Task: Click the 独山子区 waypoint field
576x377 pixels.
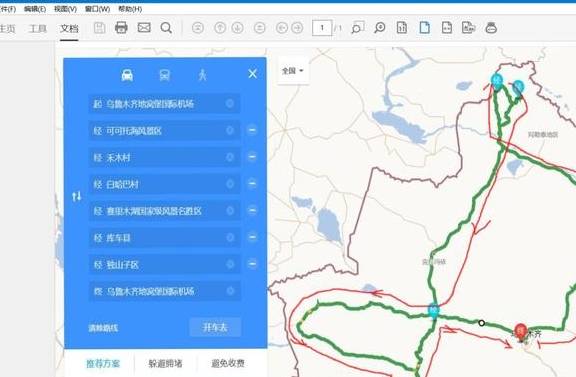Action: tap(164, 265)
